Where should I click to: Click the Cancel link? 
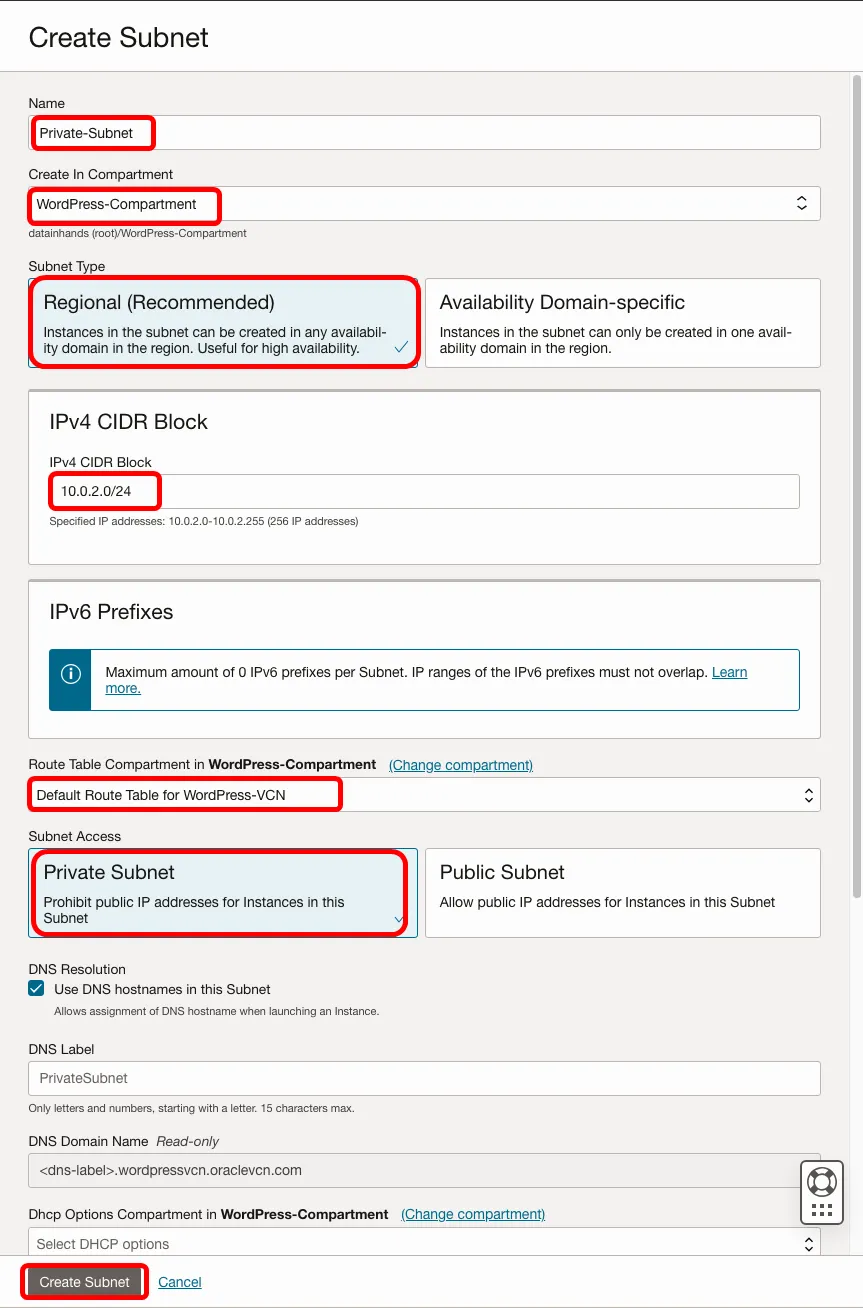(x=180, y=1282)
